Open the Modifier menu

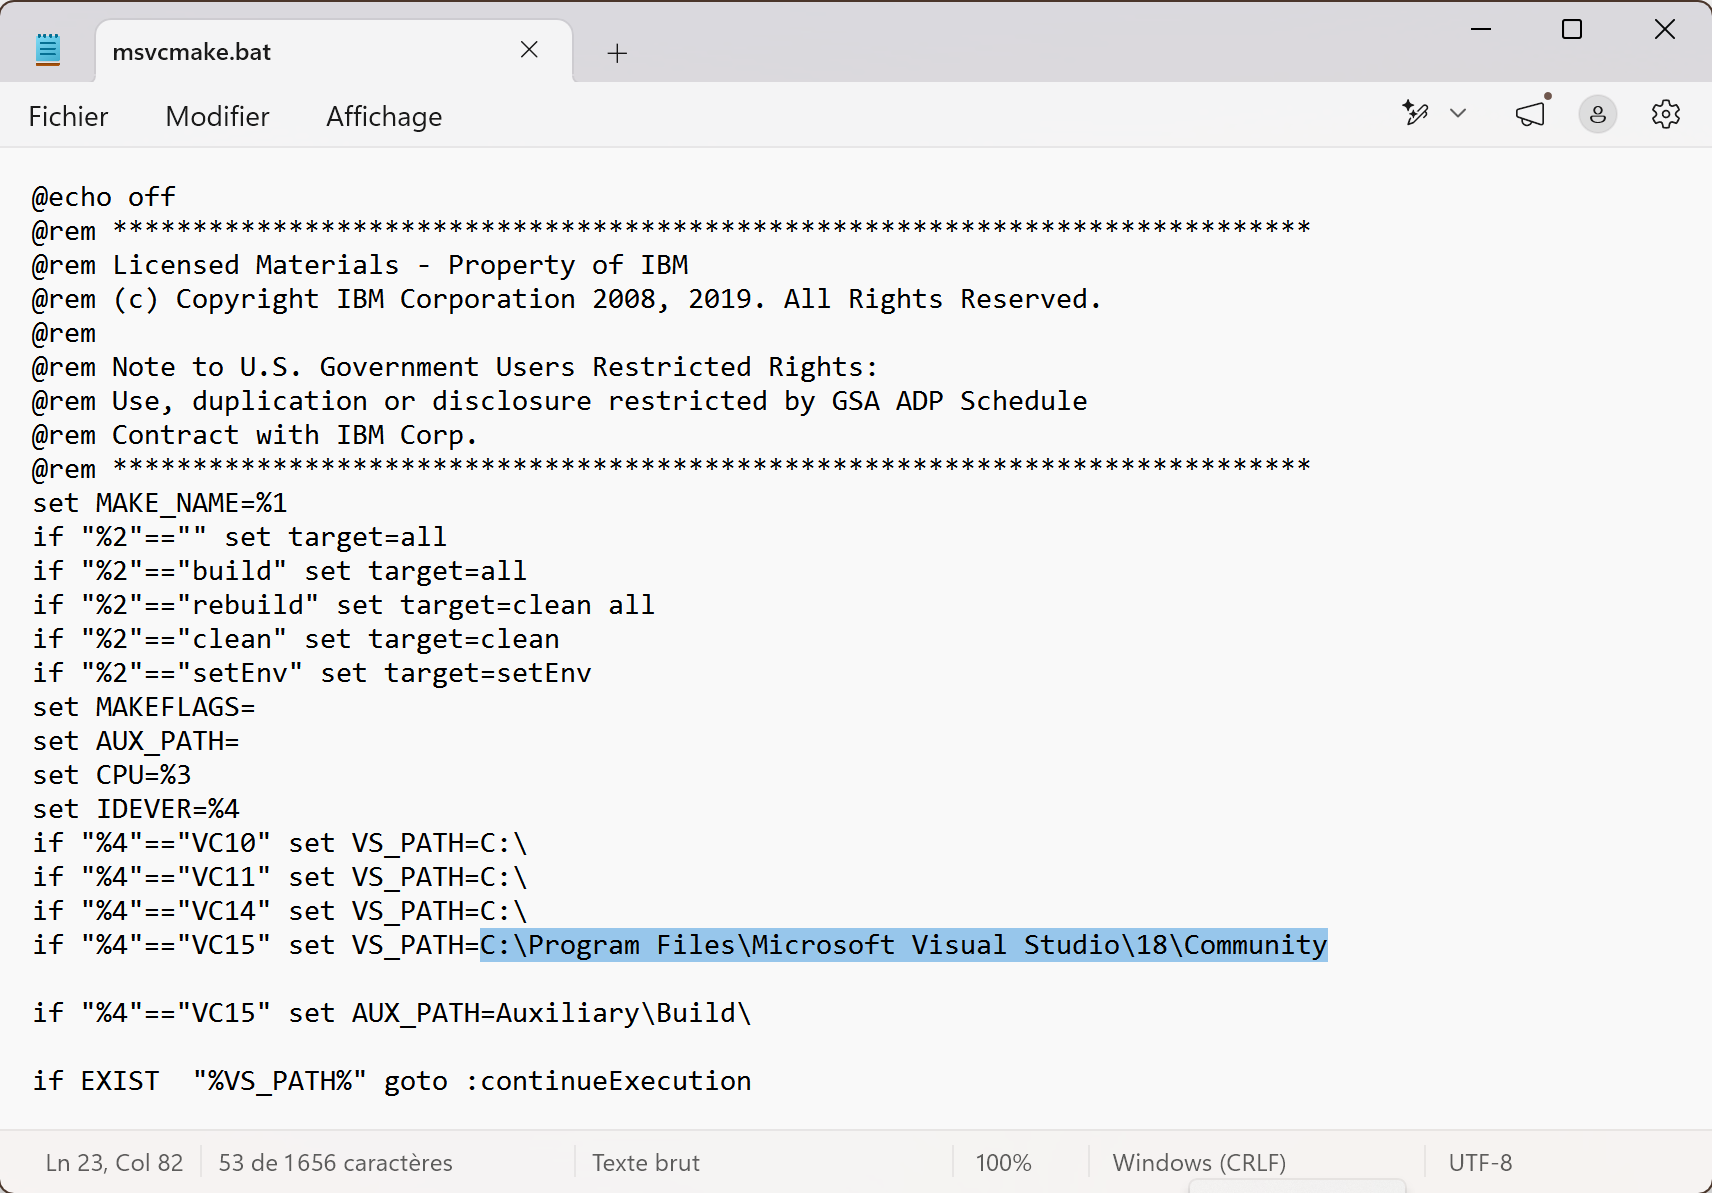coord(217,116)
